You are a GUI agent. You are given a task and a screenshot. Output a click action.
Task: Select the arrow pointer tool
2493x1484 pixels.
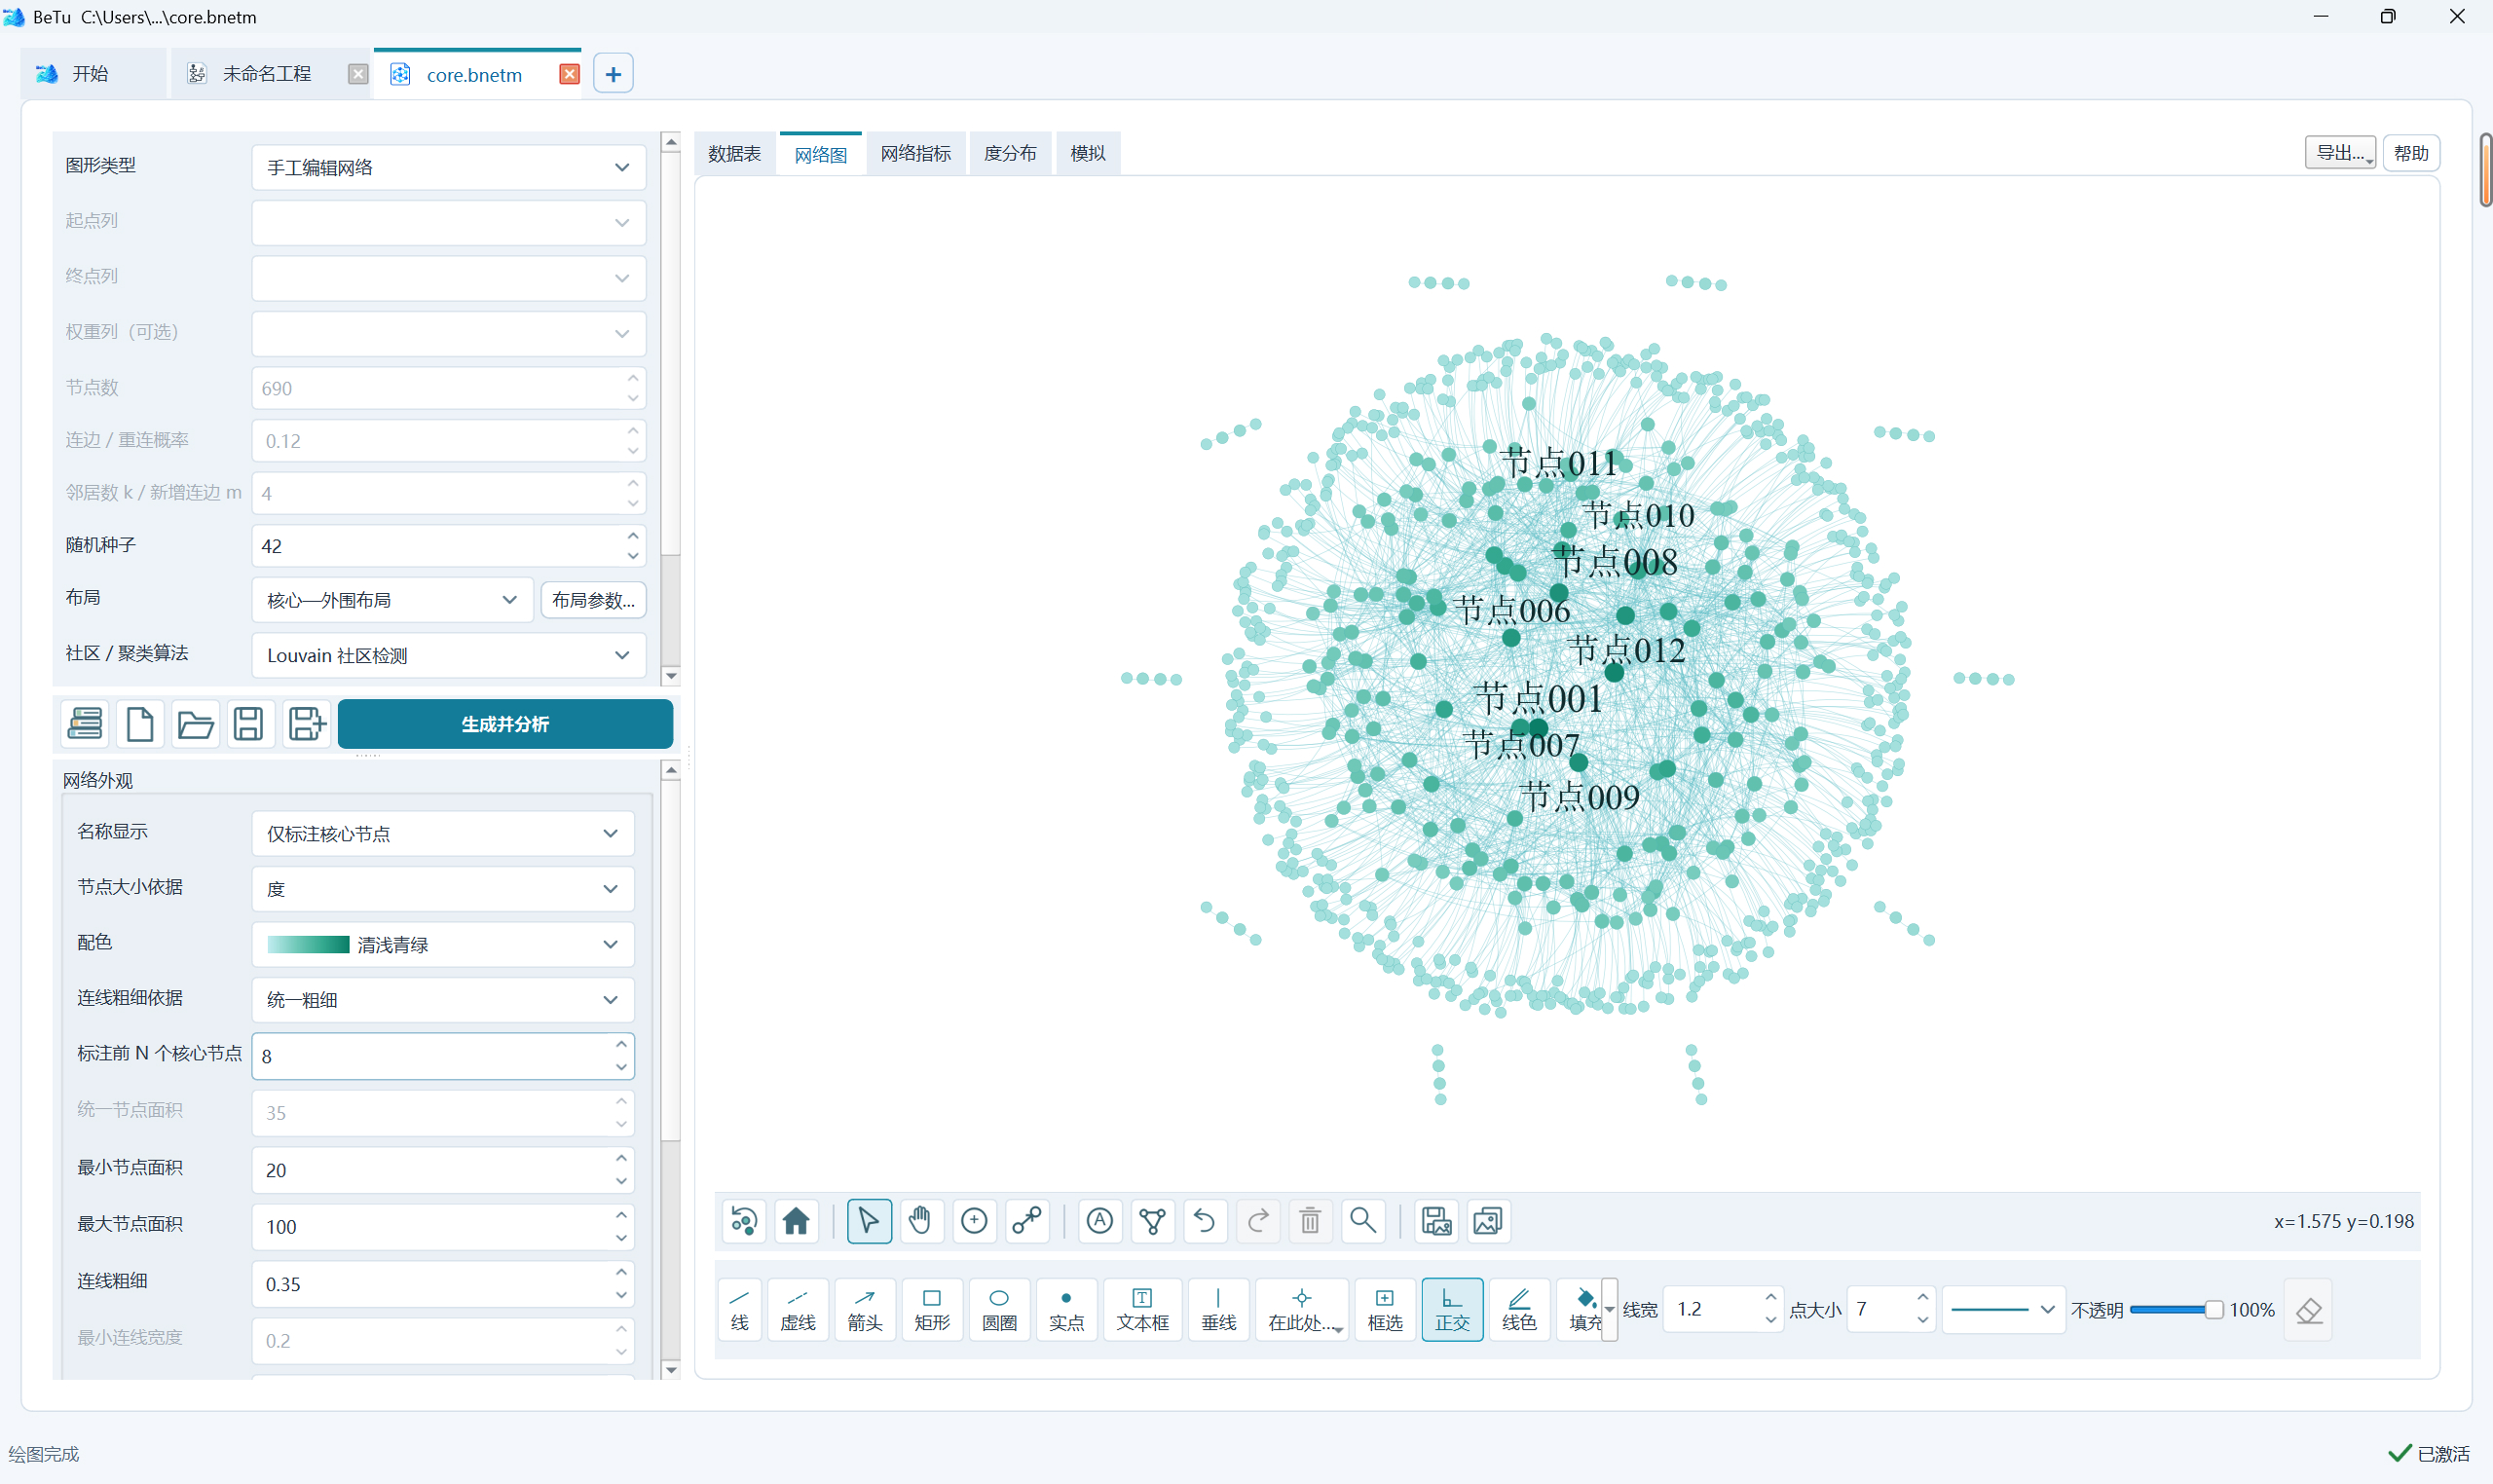click(x=869, y=1221)
